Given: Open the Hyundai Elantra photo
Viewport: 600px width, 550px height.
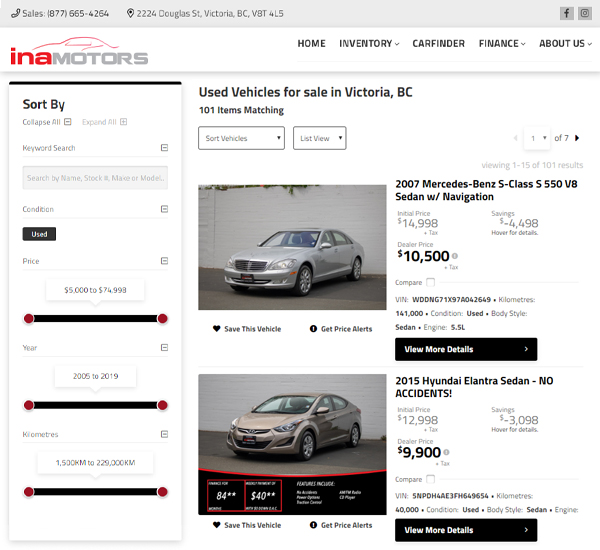Looking at the screenshot, I should point(292,444).
